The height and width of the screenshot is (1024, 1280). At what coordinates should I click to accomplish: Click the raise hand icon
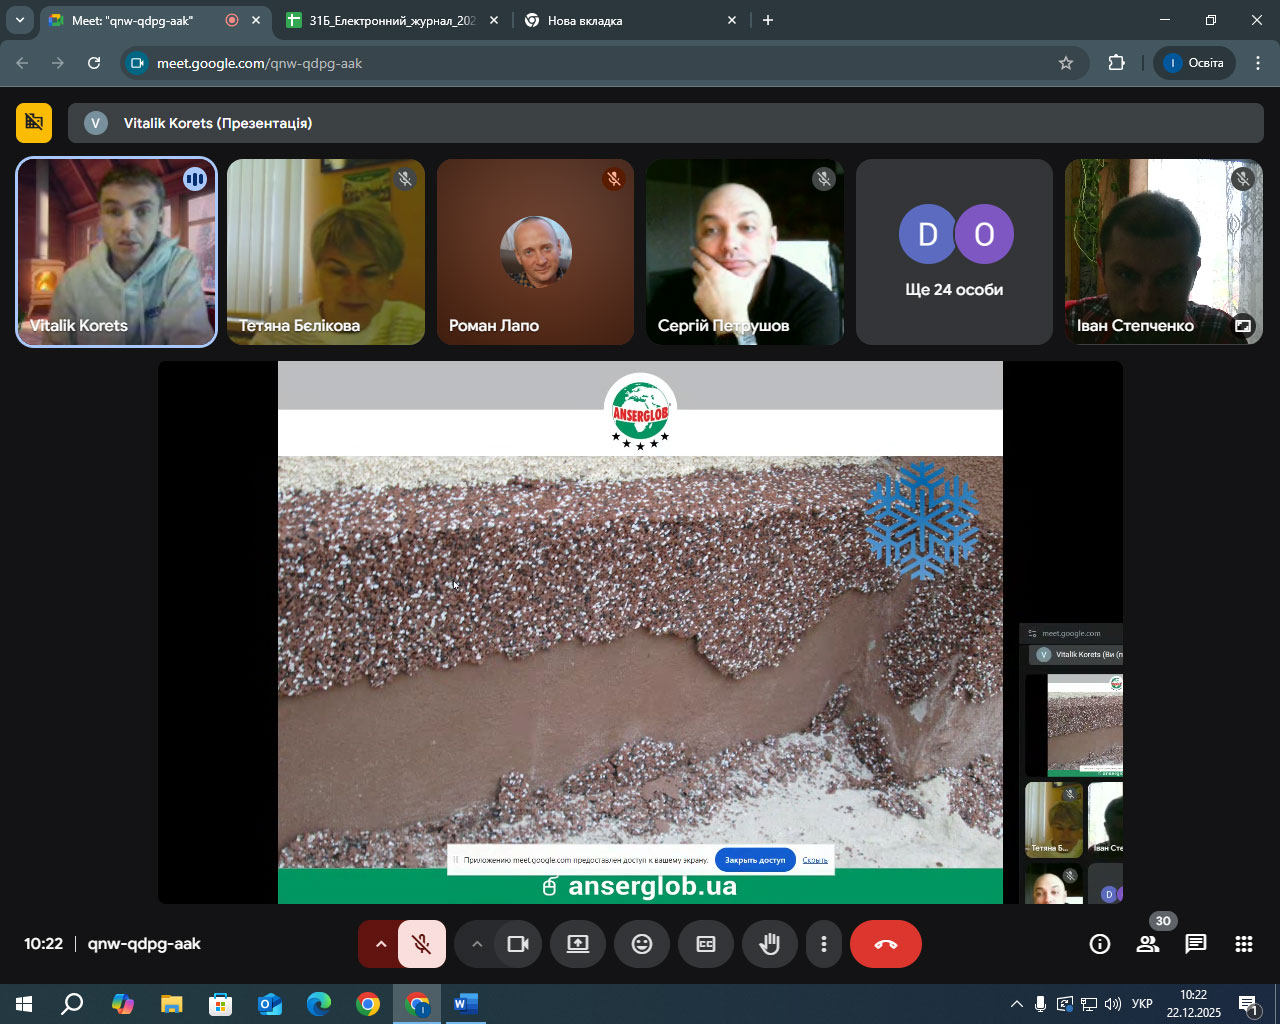pos(769,944)
